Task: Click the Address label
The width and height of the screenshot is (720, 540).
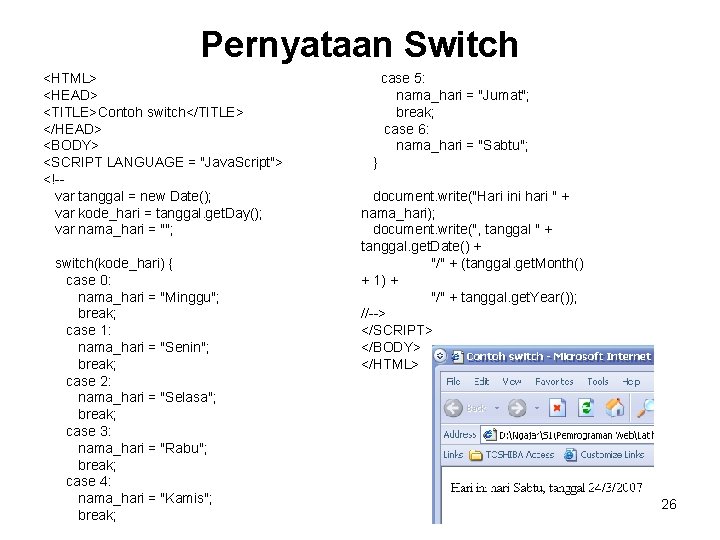Action: tap(460, 434)
